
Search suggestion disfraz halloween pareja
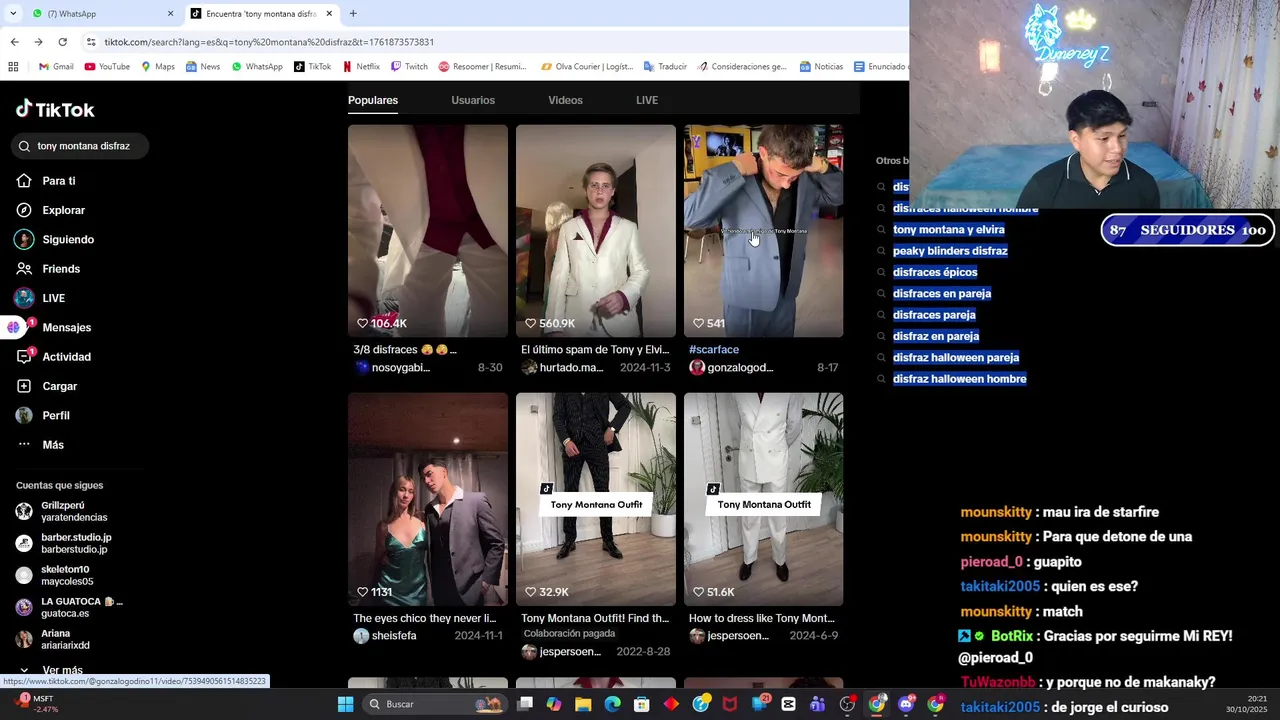(x=956, y=358)
